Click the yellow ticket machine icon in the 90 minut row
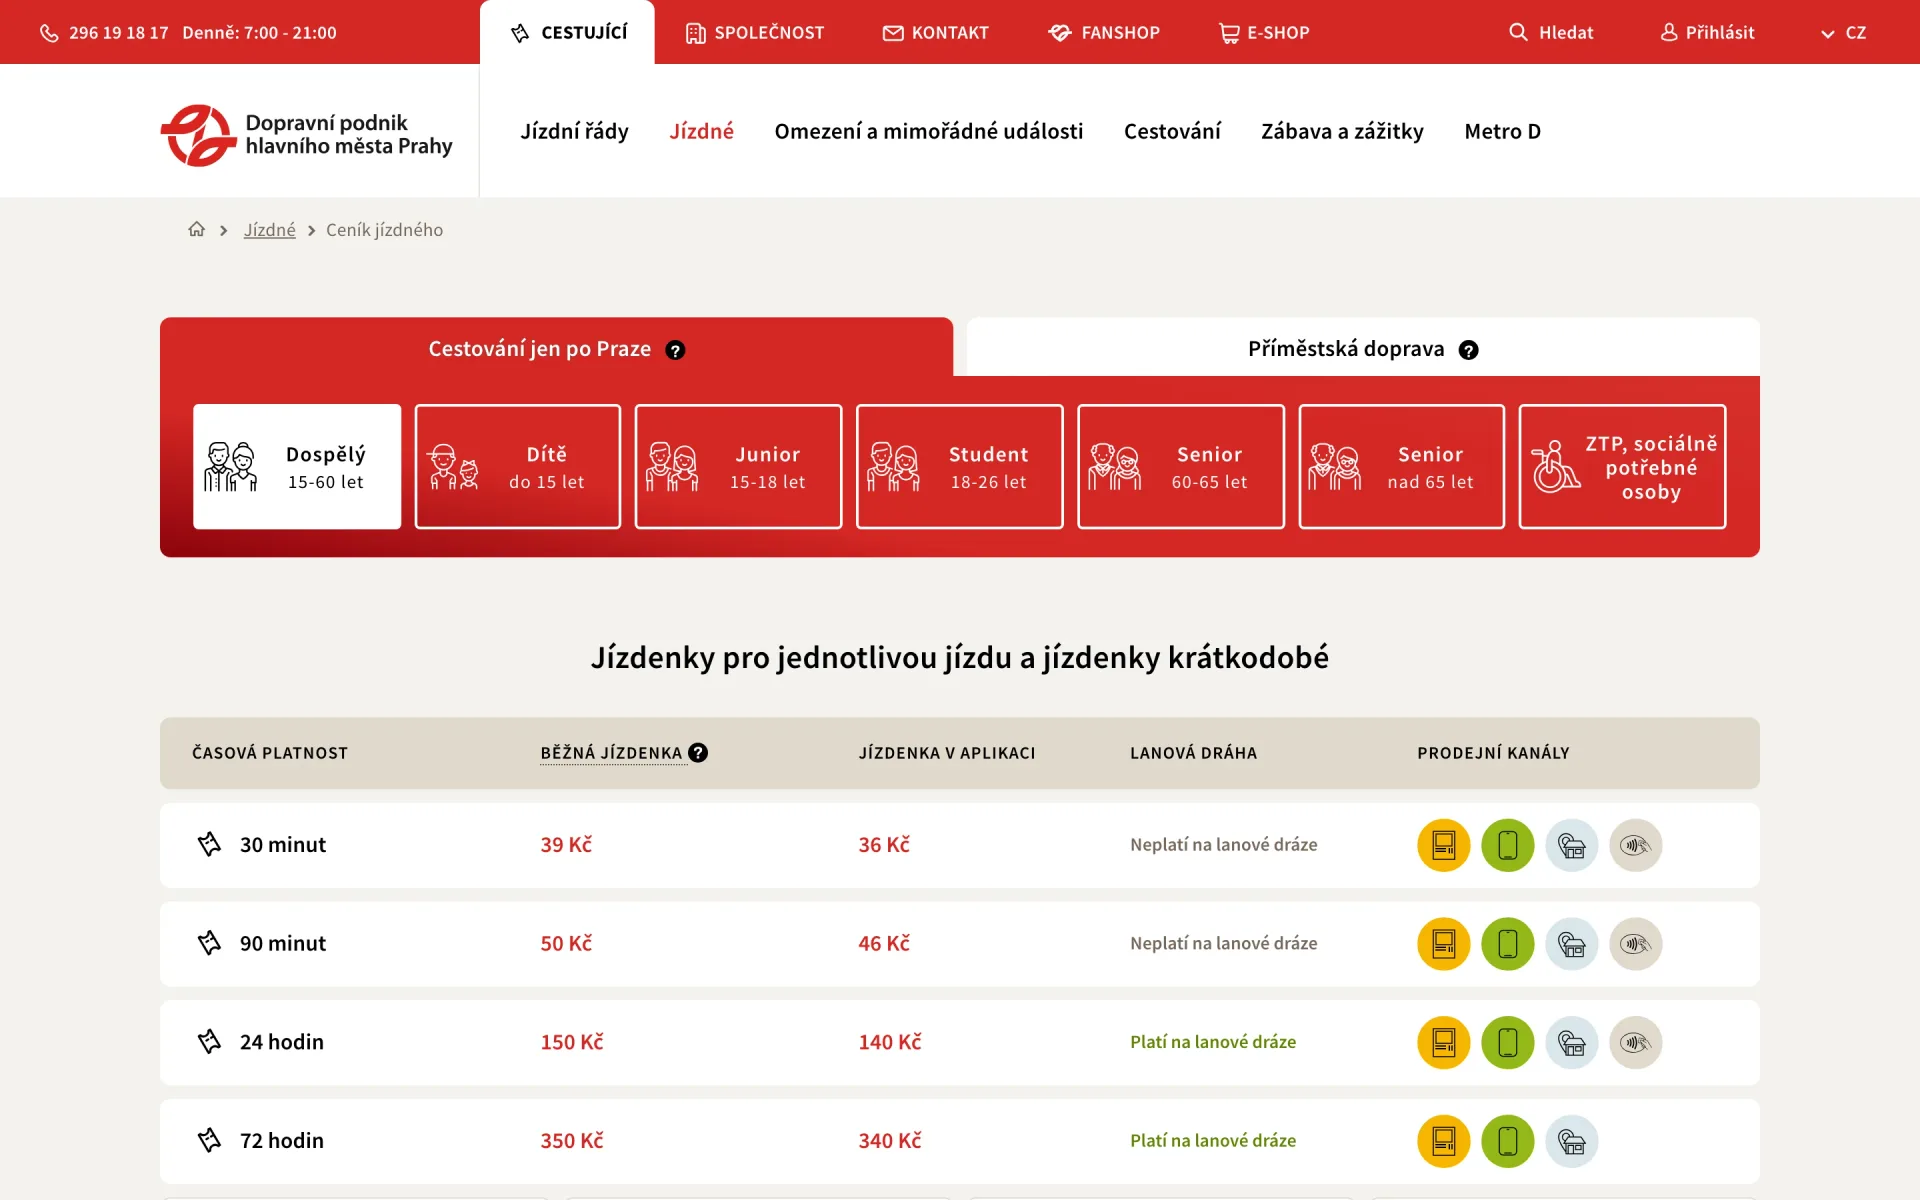This screenshot has width=1920, height=1200. [x=1443, y=944]
